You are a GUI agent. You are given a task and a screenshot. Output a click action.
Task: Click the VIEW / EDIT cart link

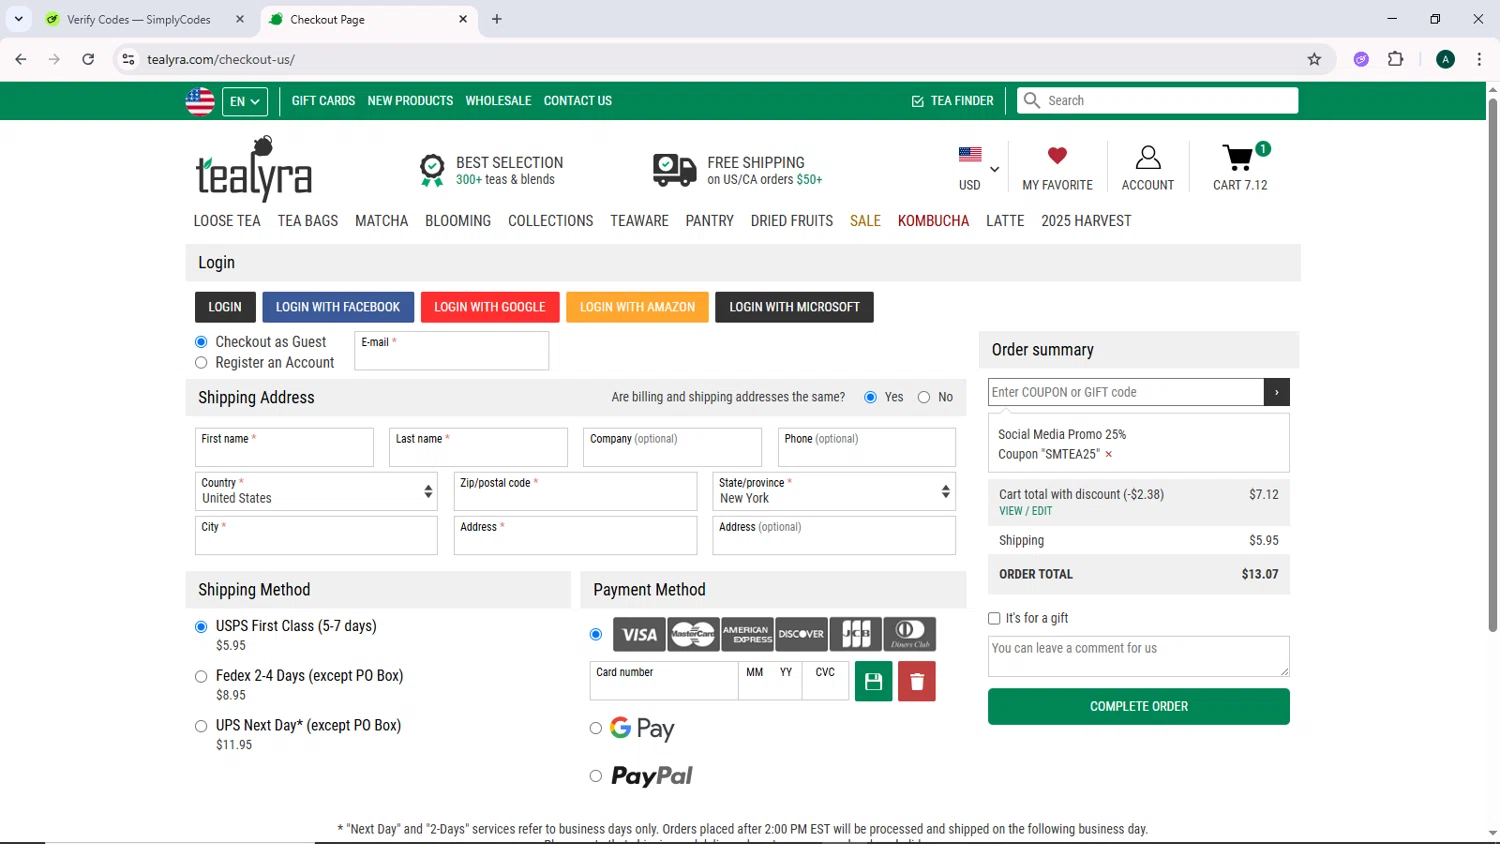(x=1025, y=511)
